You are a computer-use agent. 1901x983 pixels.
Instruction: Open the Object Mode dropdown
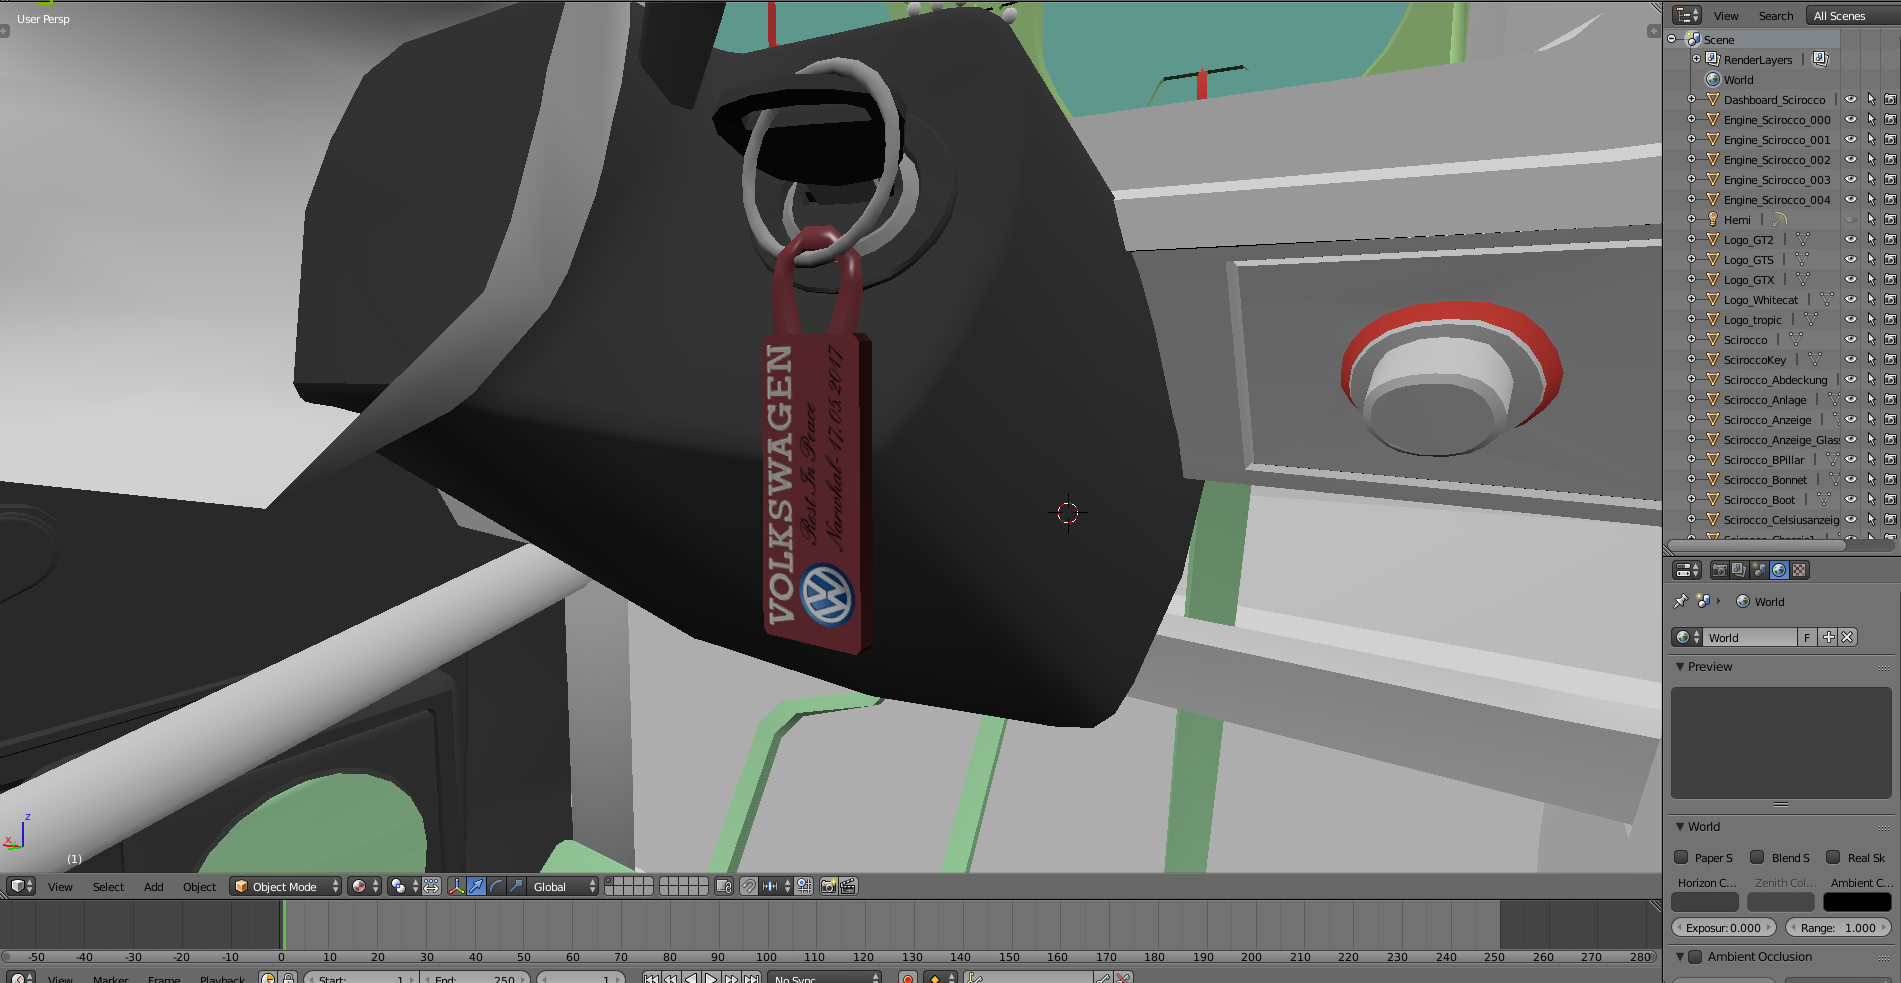click(285, 886)
